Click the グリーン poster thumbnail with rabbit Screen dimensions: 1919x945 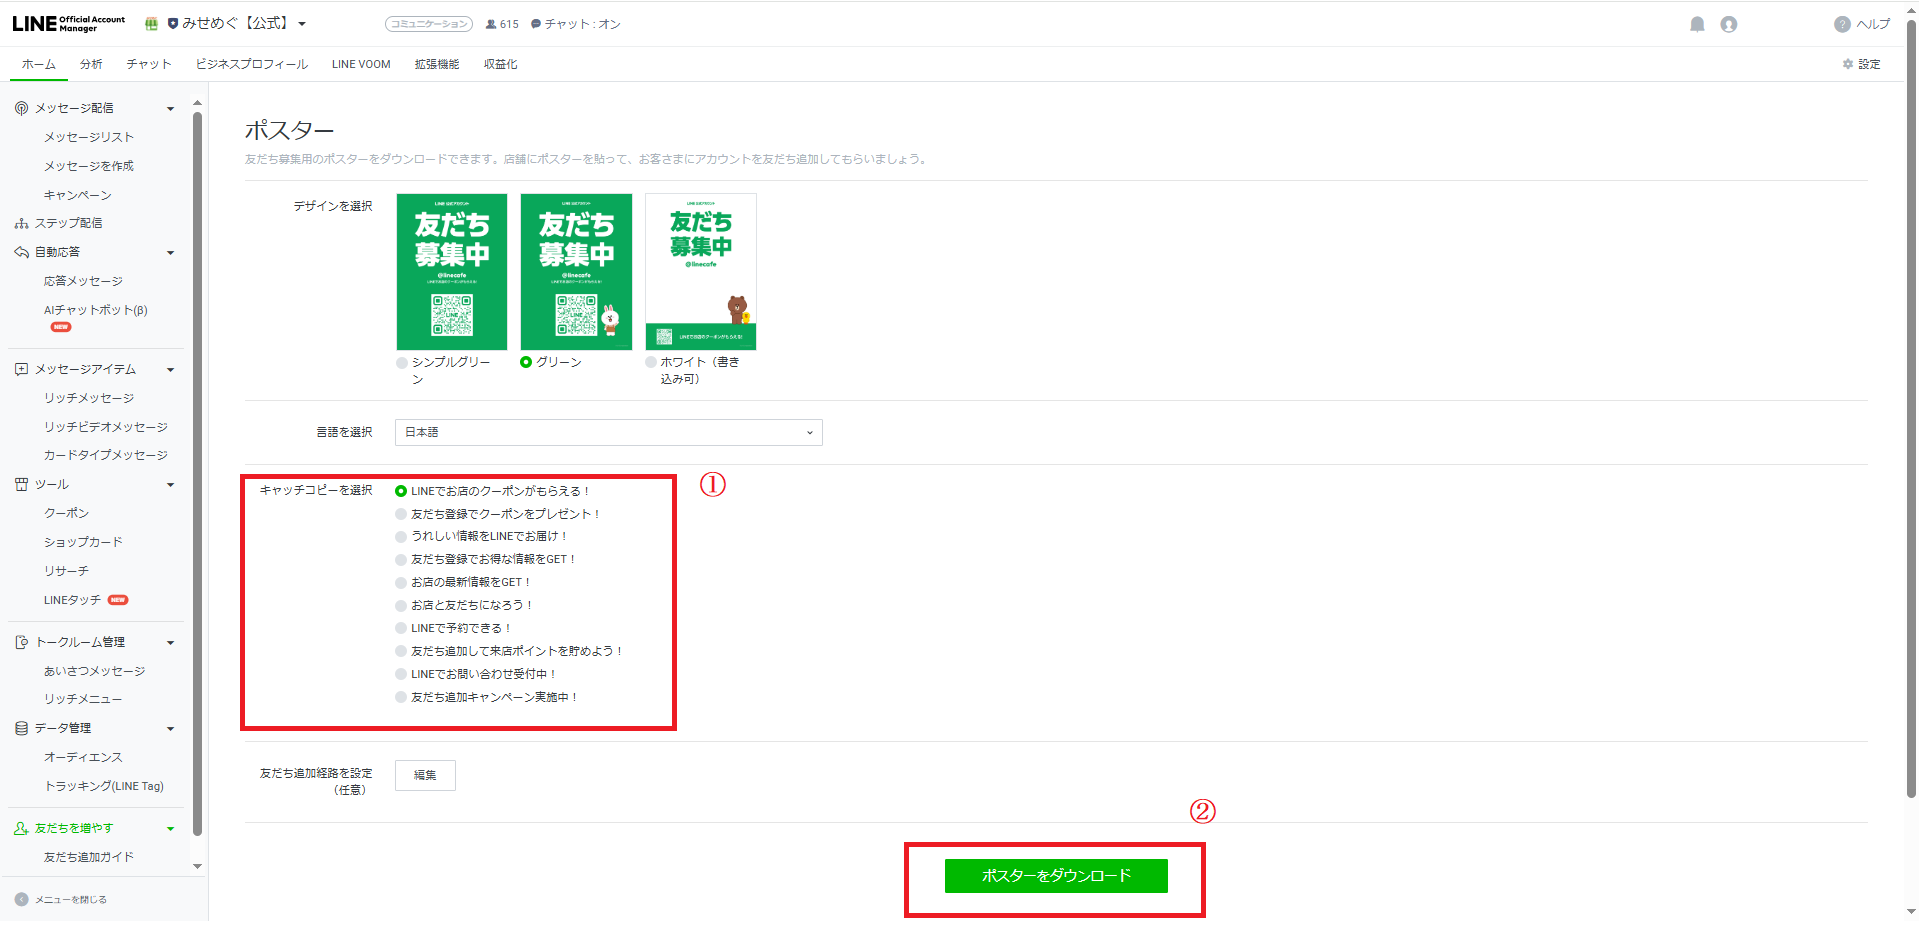point(576,272)
